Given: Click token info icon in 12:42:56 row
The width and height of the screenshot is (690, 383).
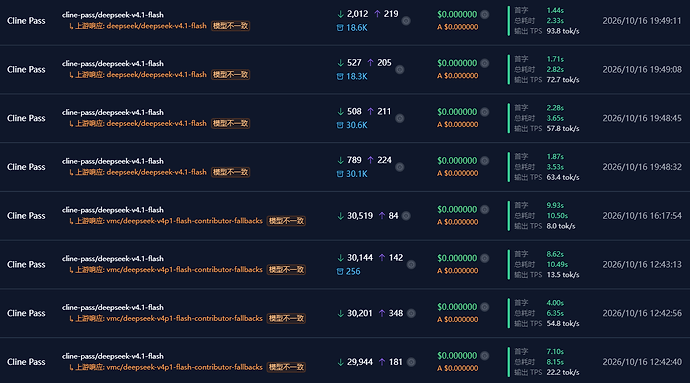Looking at the screenshot, I should (411, 313).
